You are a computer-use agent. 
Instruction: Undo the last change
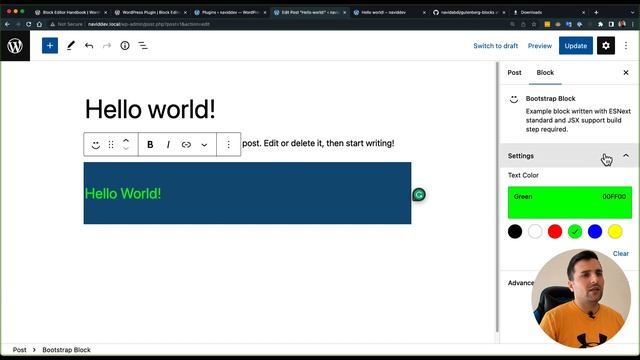pos(89,46)
